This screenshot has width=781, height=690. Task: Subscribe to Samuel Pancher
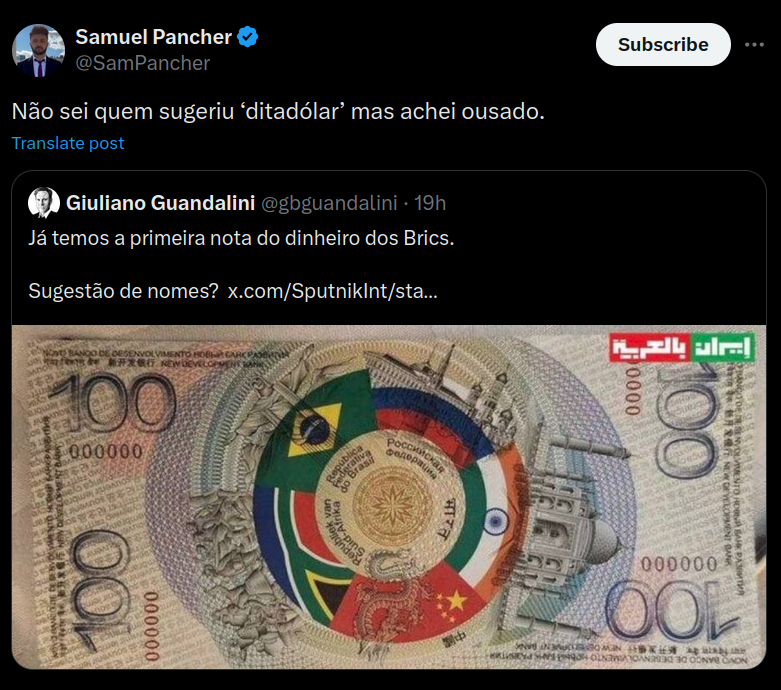663,44
